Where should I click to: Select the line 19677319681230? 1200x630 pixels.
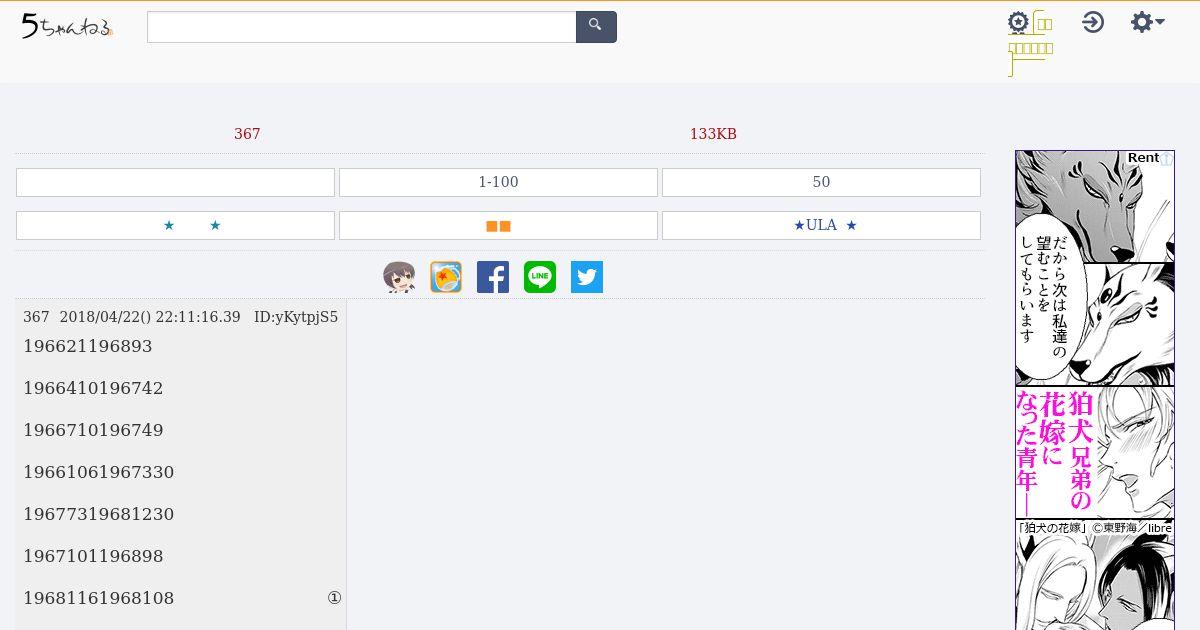tap(99, 514)
